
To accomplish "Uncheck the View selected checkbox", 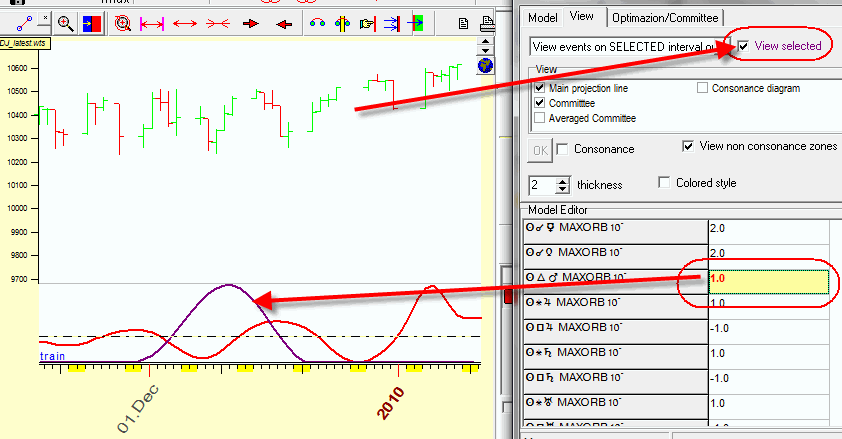I will pyautogui.click(x=743, y=46).
